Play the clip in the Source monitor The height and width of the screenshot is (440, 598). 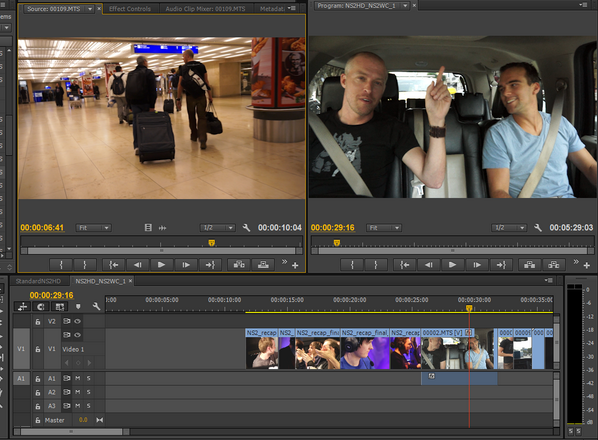click(x=161, y=265)
